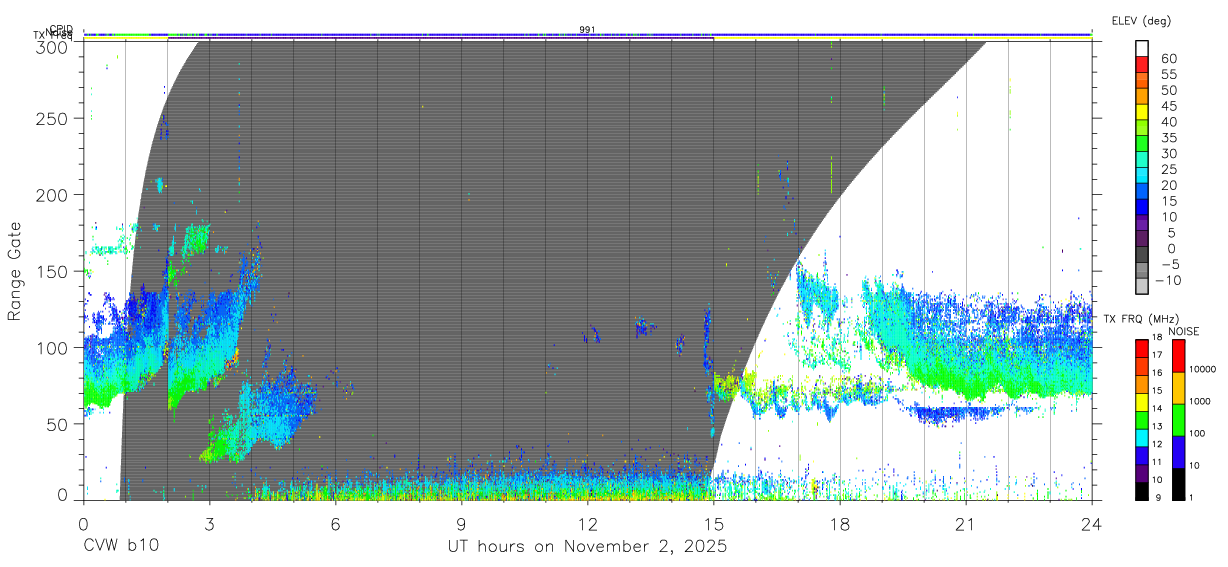Click the 'NOISE' title above the noise color bar
The height and width of the screenshot is (567, 1228).
coord(1183,331)
